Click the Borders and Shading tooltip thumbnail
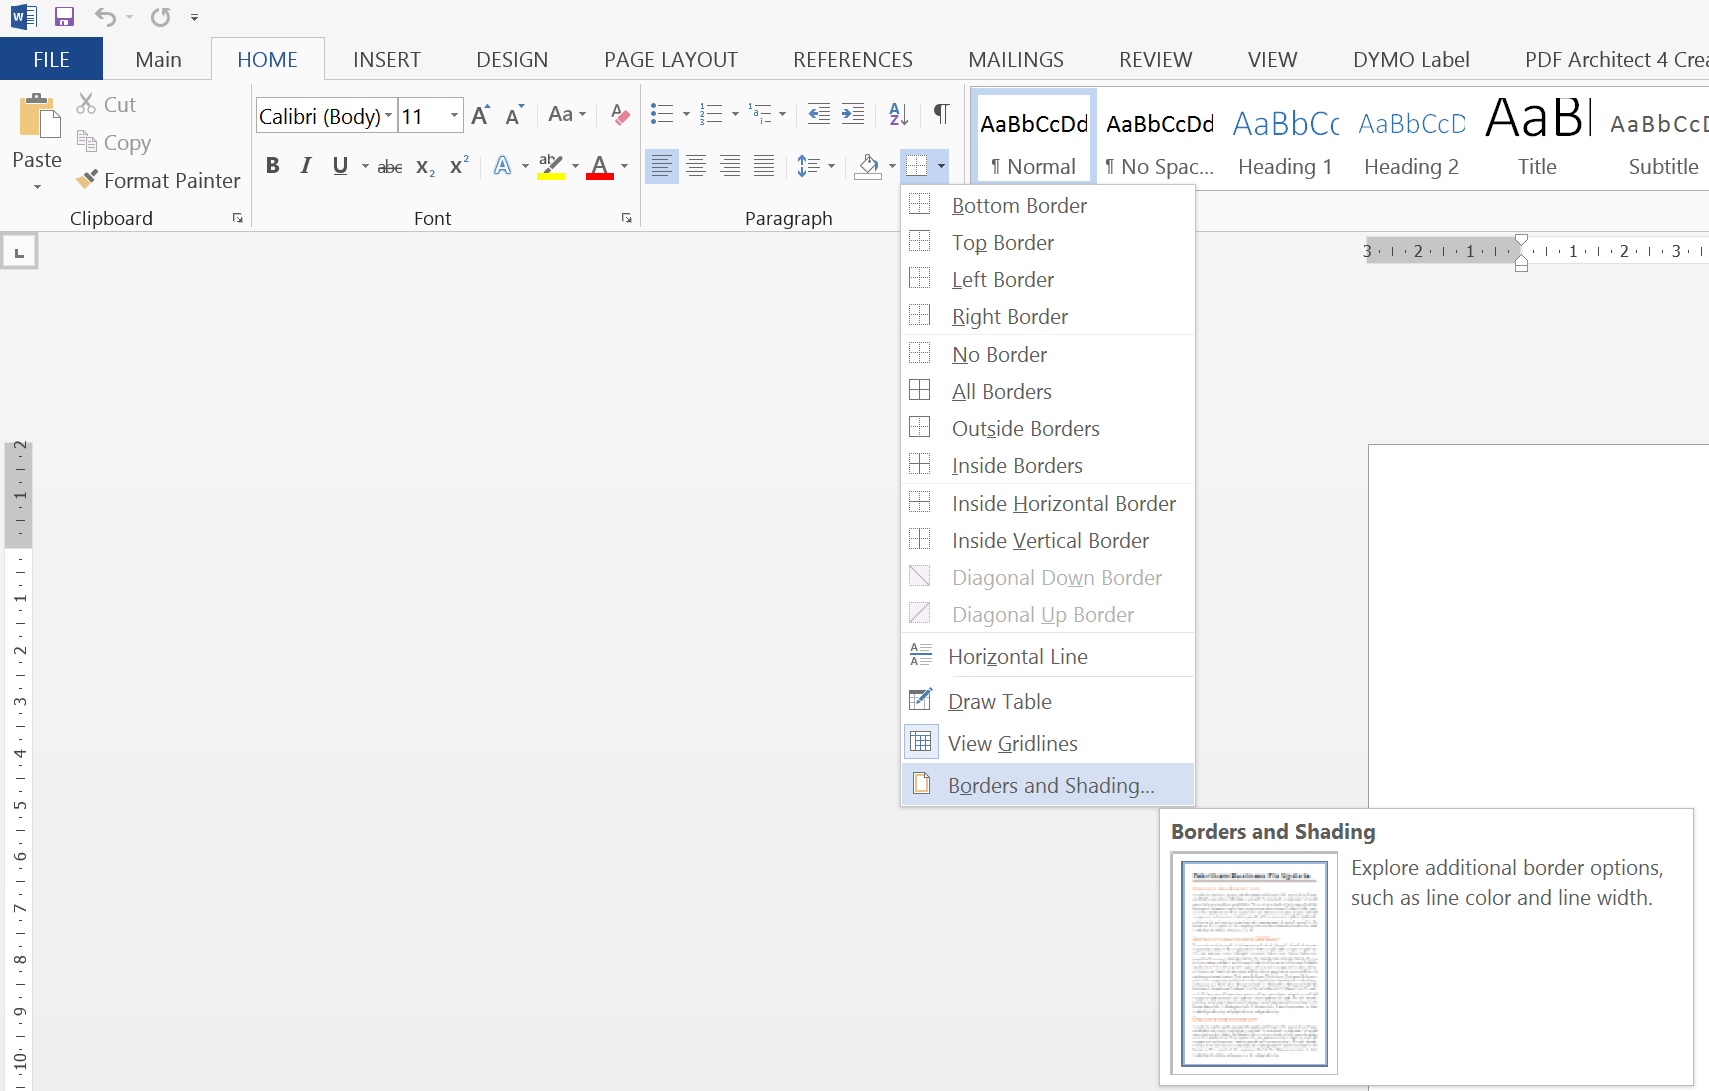The height and width of the screenshot is (1091, 1709). [1254, 963]
